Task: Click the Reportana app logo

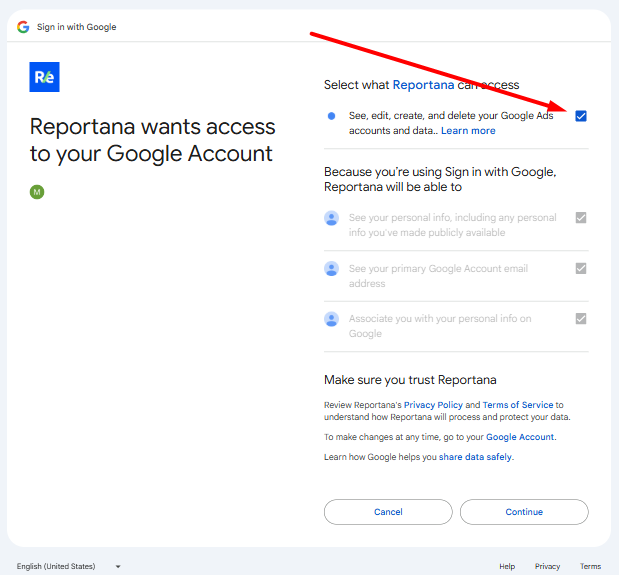Action: coord(45,76)
